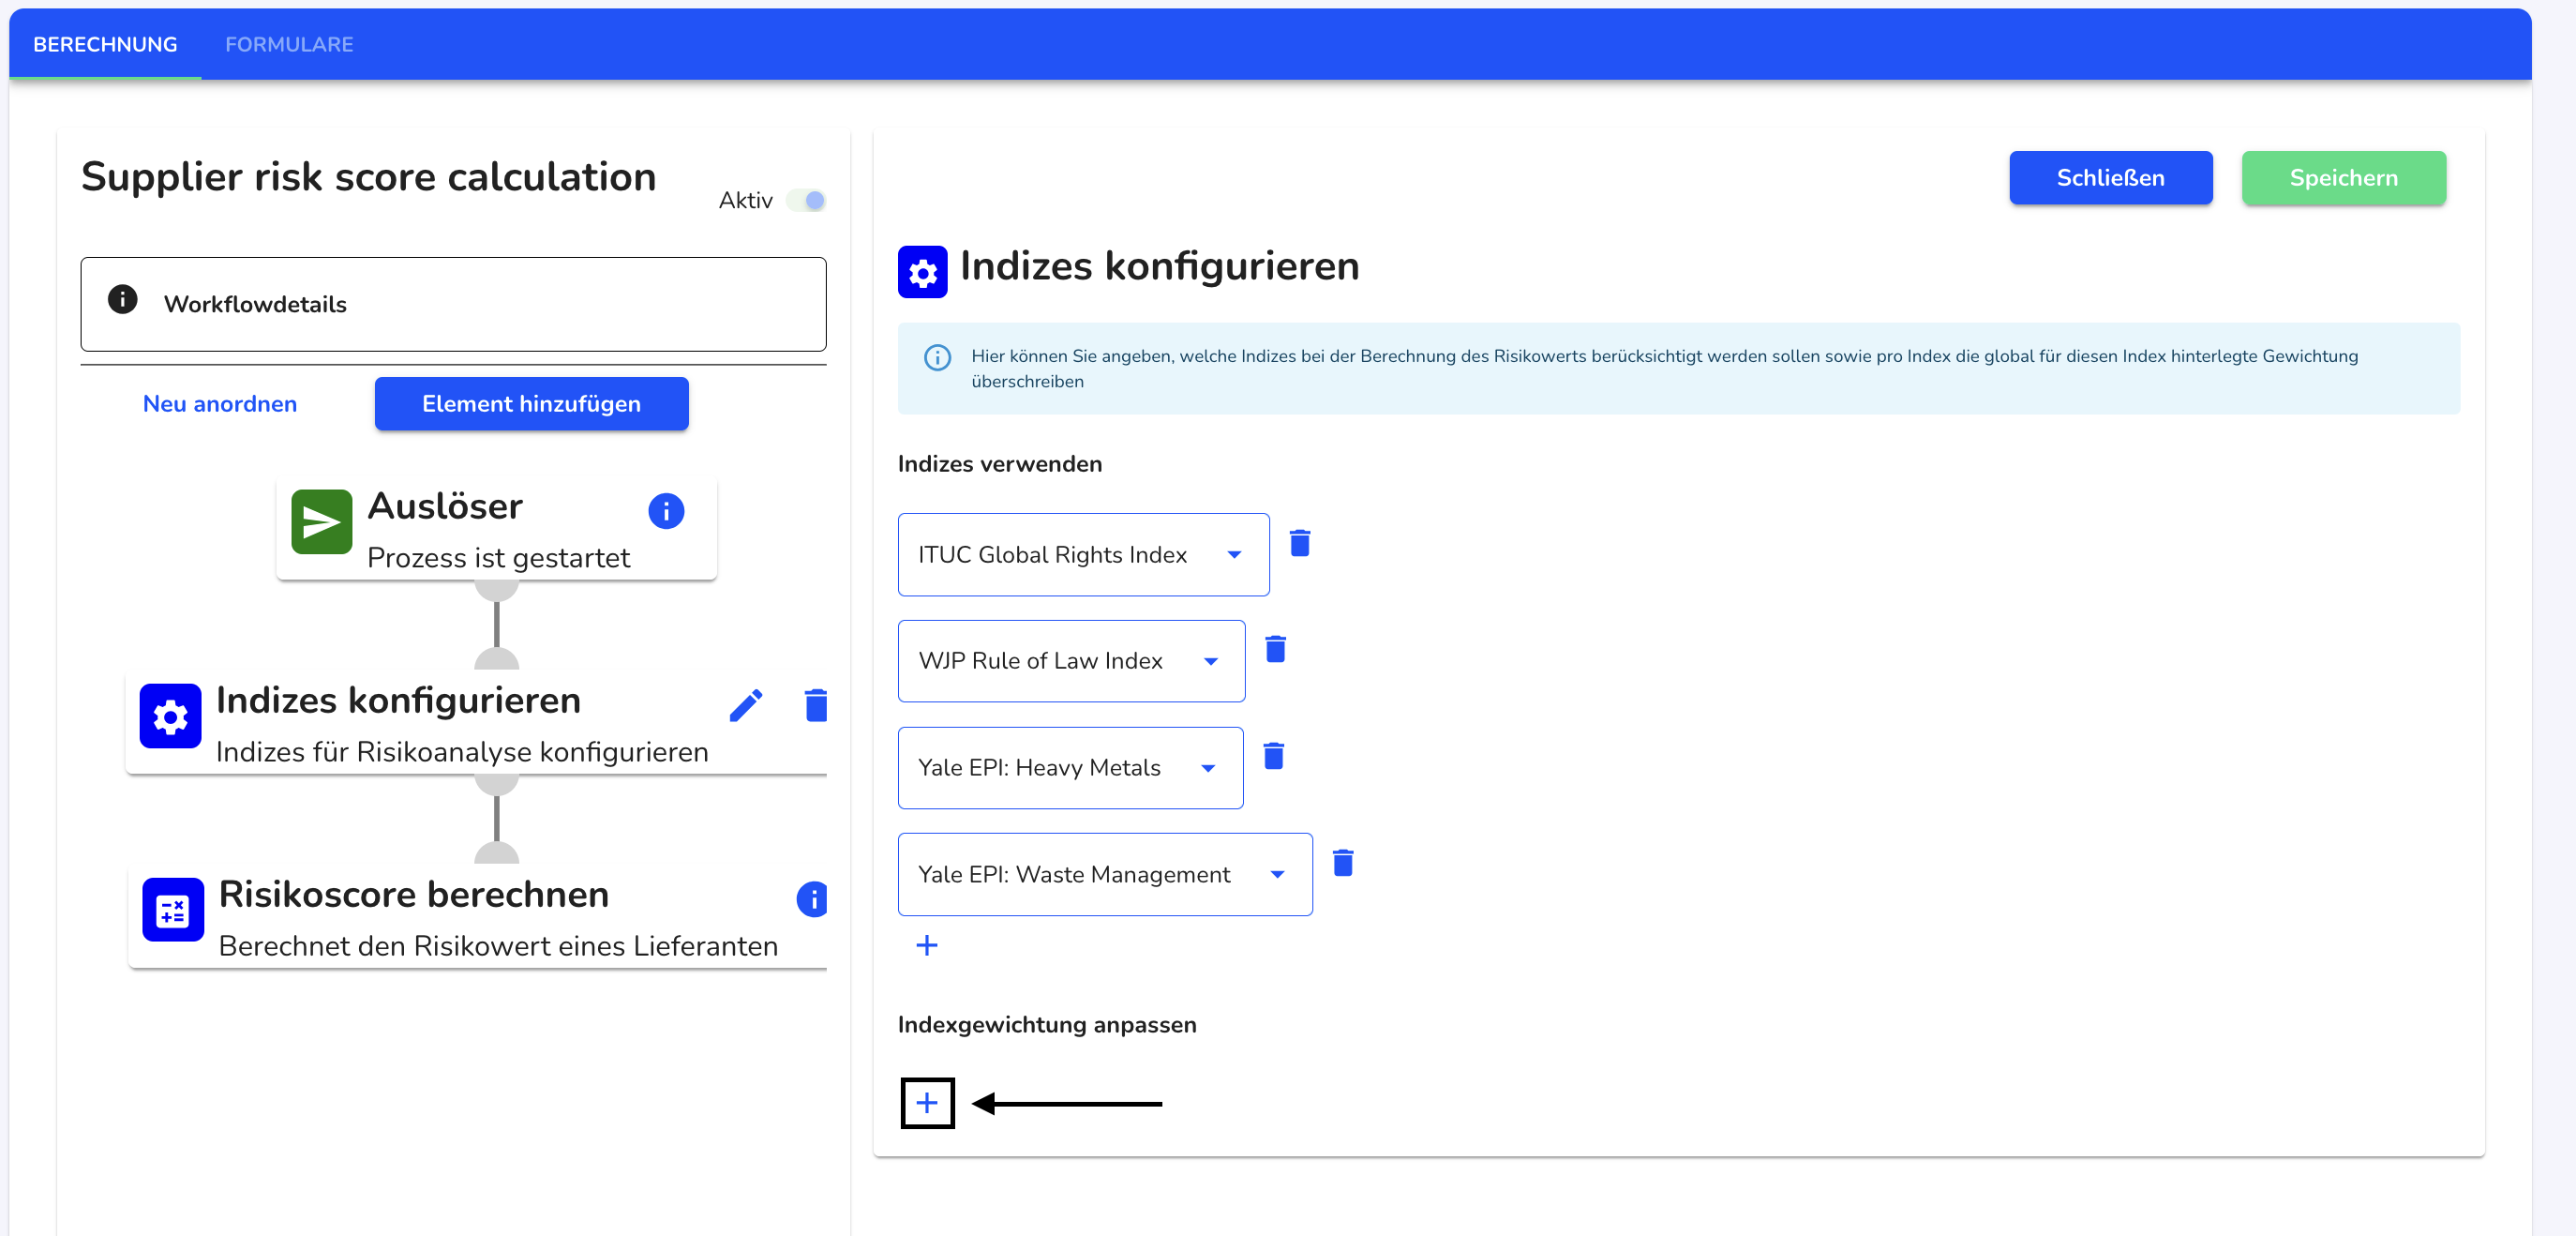
Task: Select the green Auslöser trigger icon
Action: pyautogui.click(x=321, y=522)
